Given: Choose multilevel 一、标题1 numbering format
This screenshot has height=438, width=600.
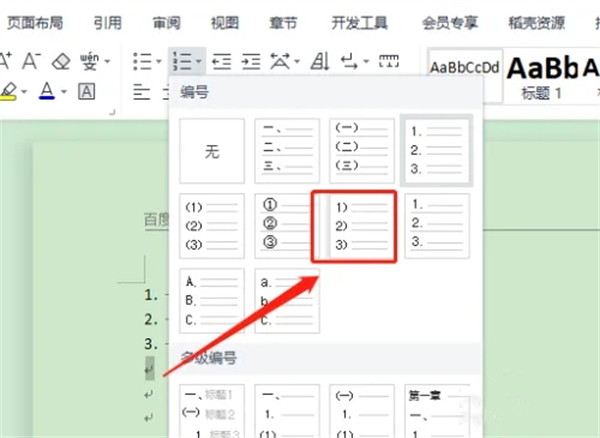Looking at the screenshot, I should pos(212,411).
